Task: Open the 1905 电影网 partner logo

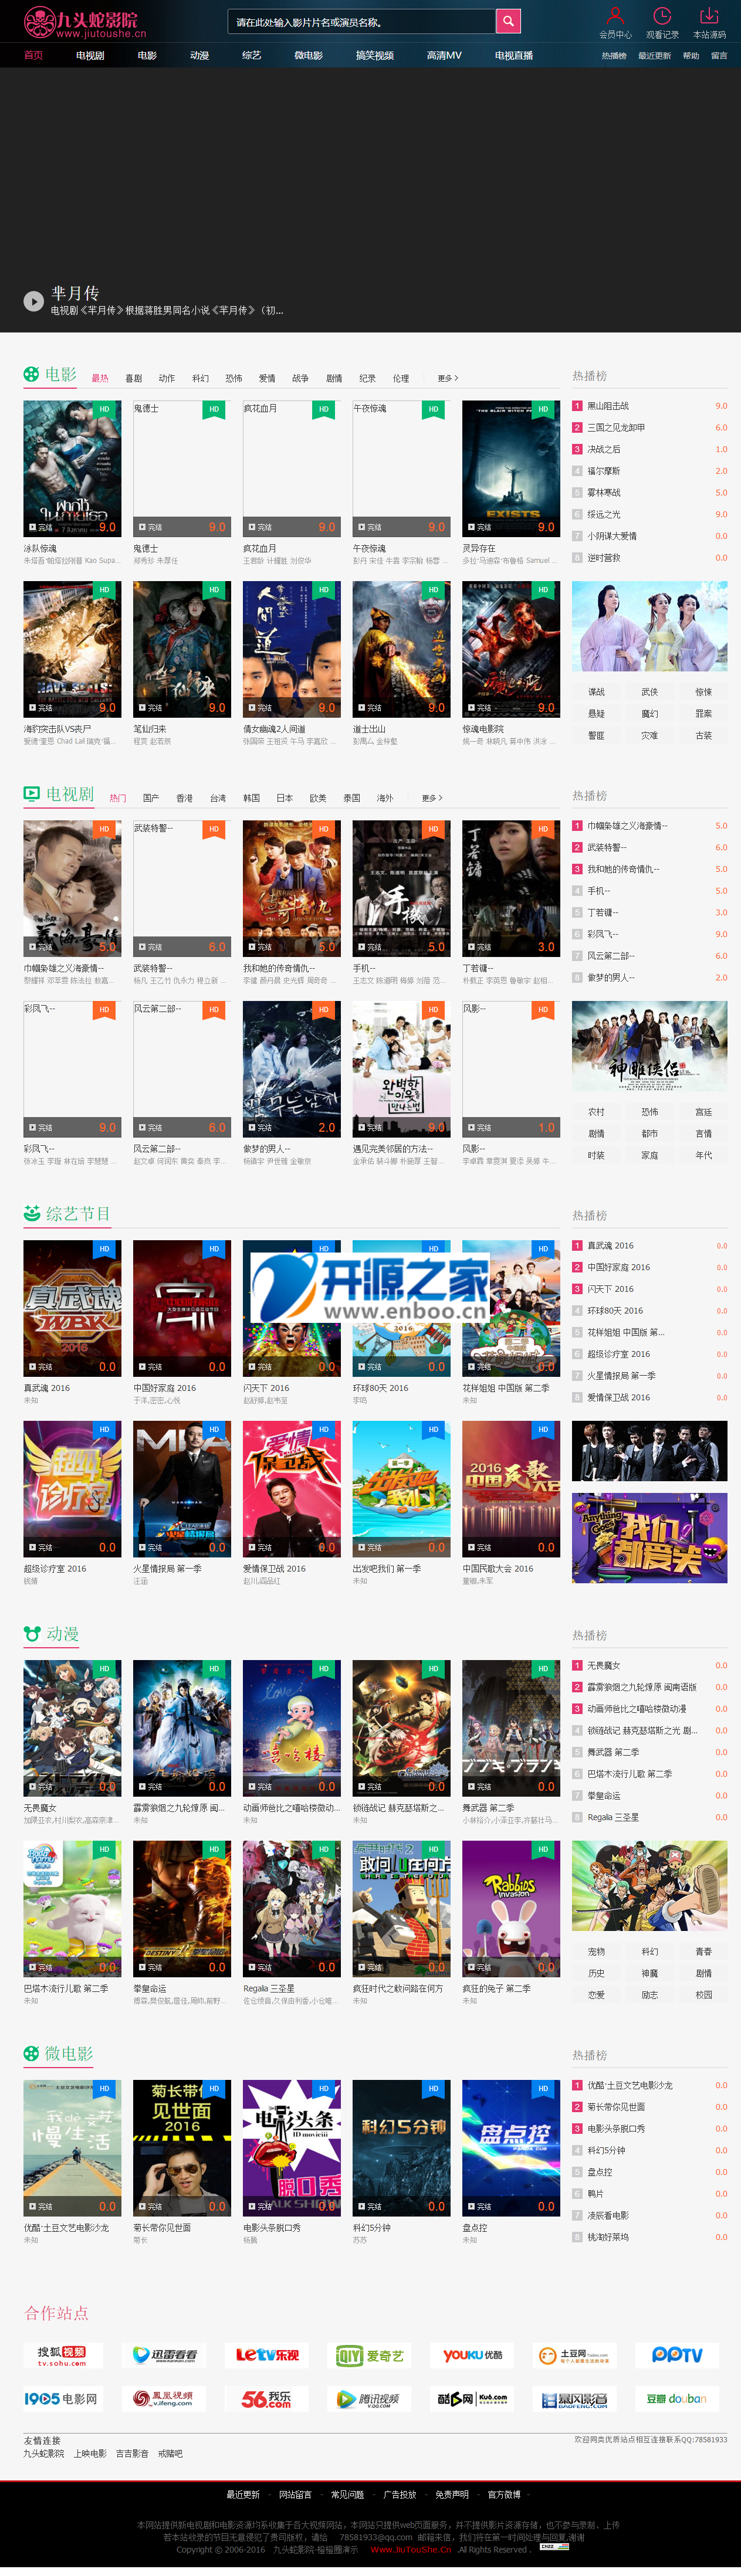Action: click(x=62, y=2398)
